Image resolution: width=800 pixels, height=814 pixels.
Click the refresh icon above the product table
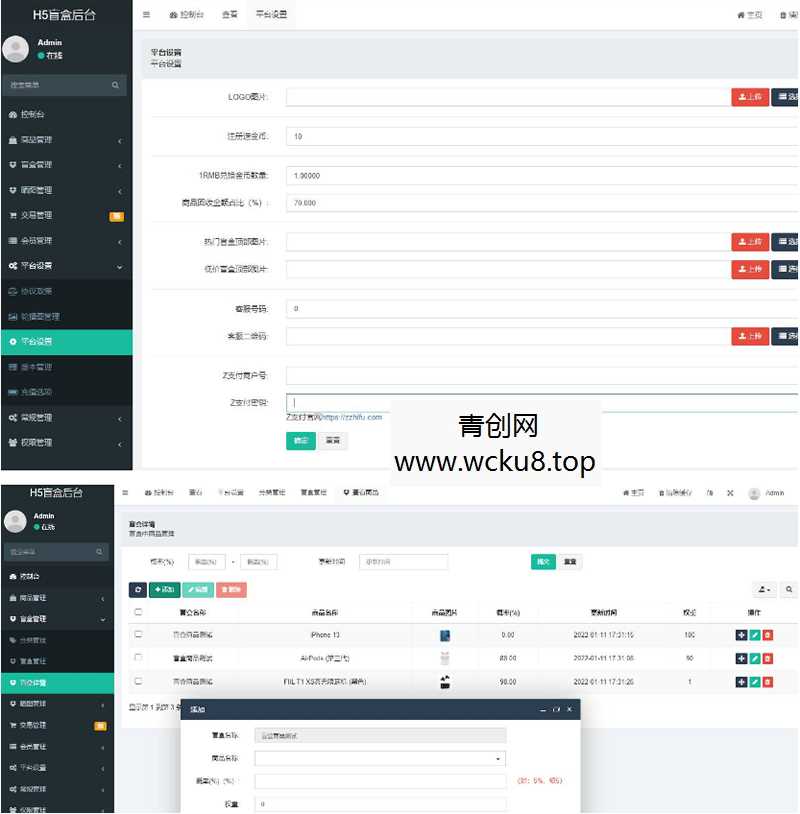point(137,588)
